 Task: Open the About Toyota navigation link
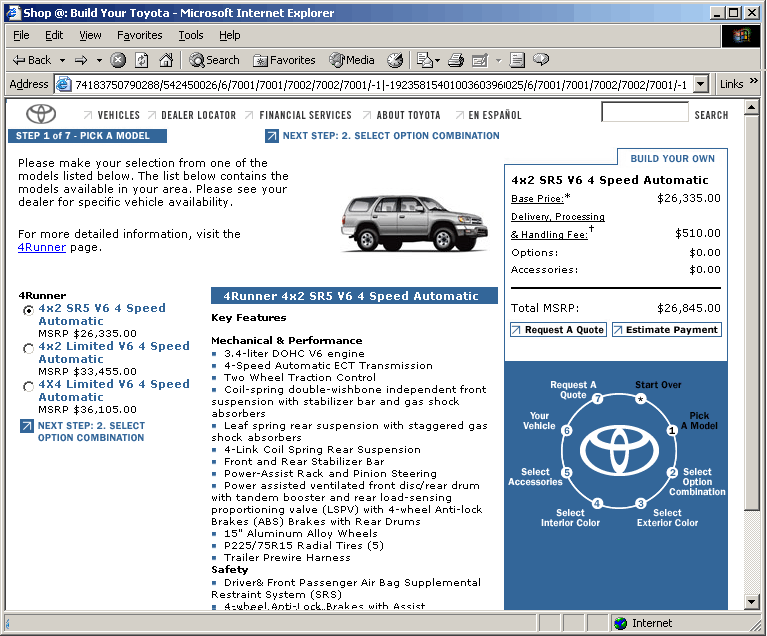point(408,115)
